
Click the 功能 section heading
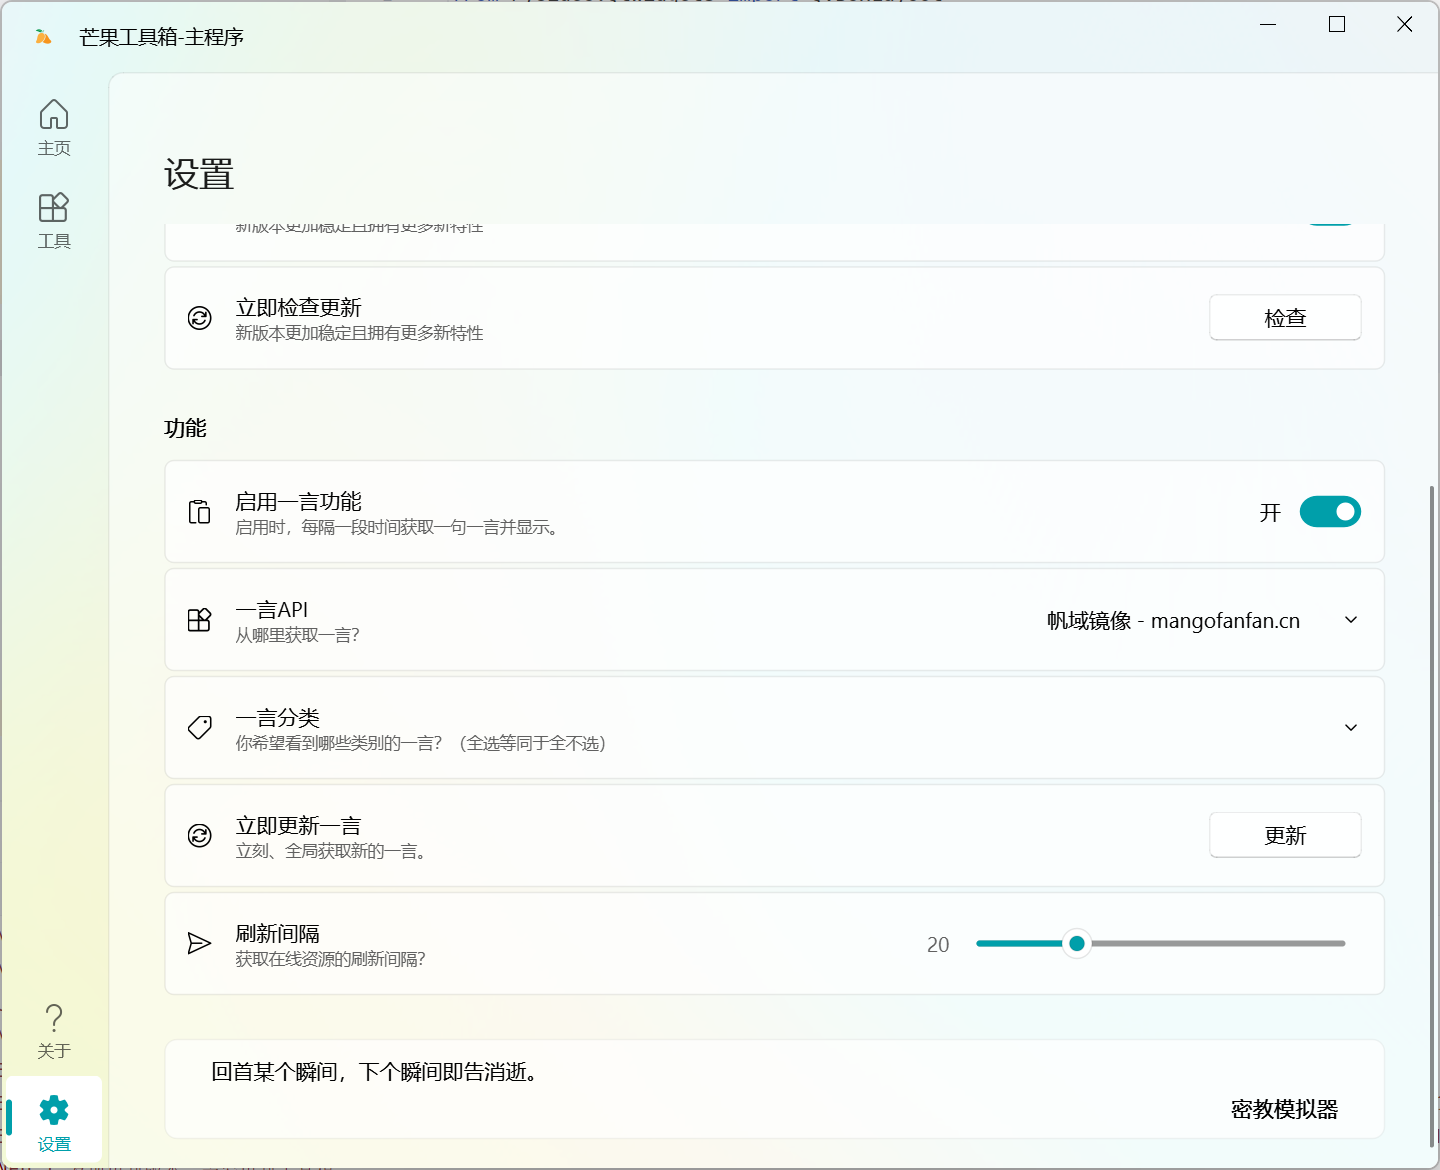coord(186,429)
